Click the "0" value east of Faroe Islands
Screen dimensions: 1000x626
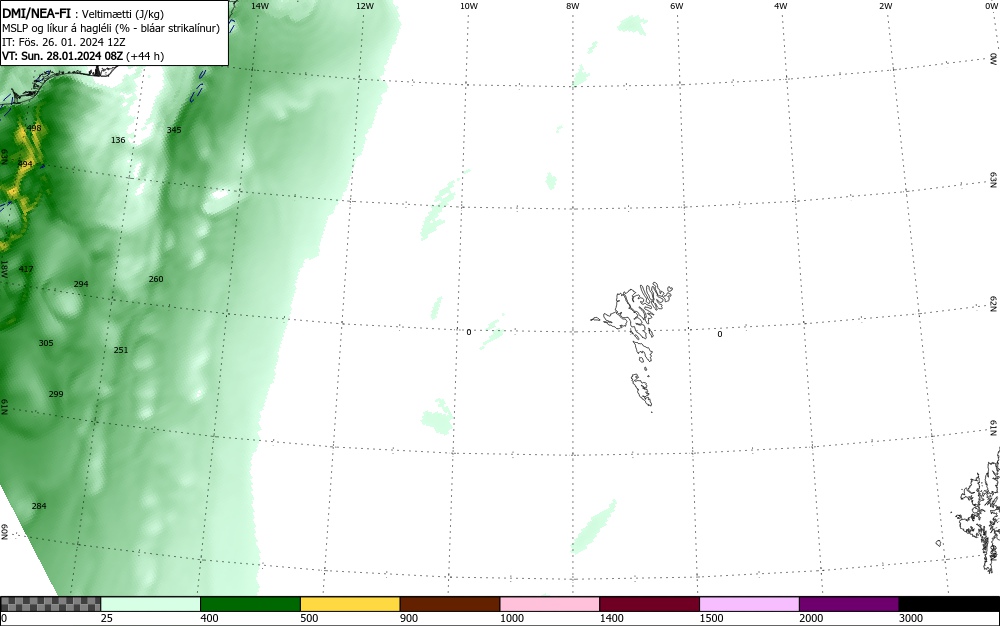[x=720, y=334]
